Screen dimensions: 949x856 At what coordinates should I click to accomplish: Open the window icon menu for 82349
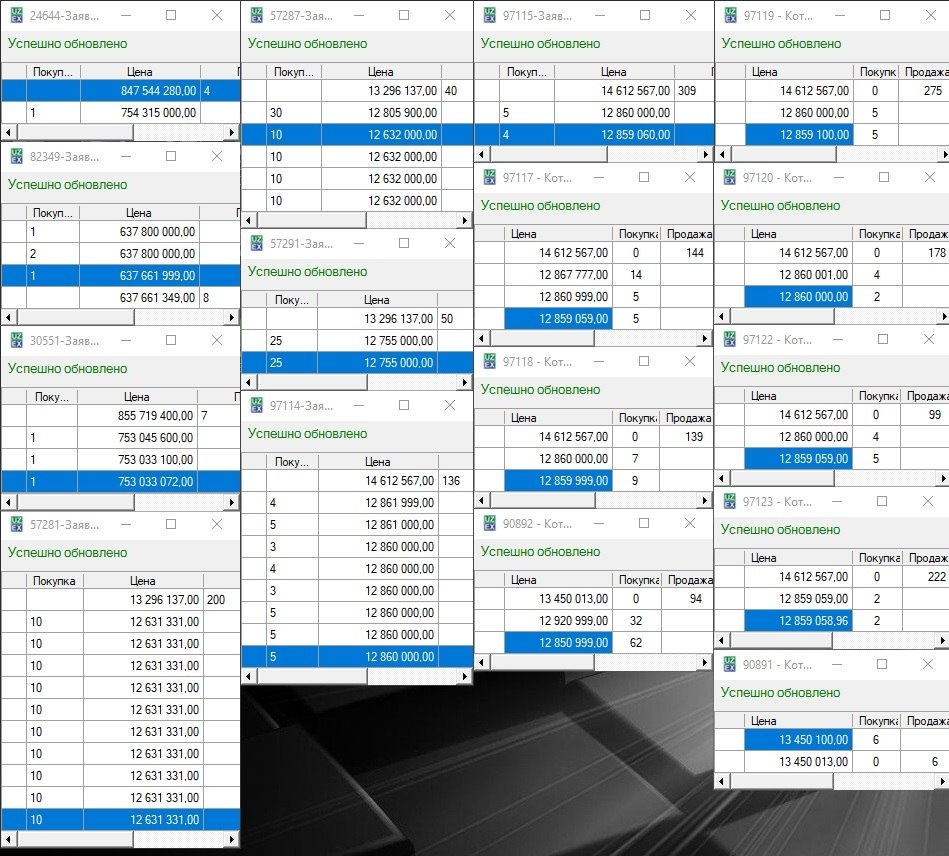pos(15,156)
